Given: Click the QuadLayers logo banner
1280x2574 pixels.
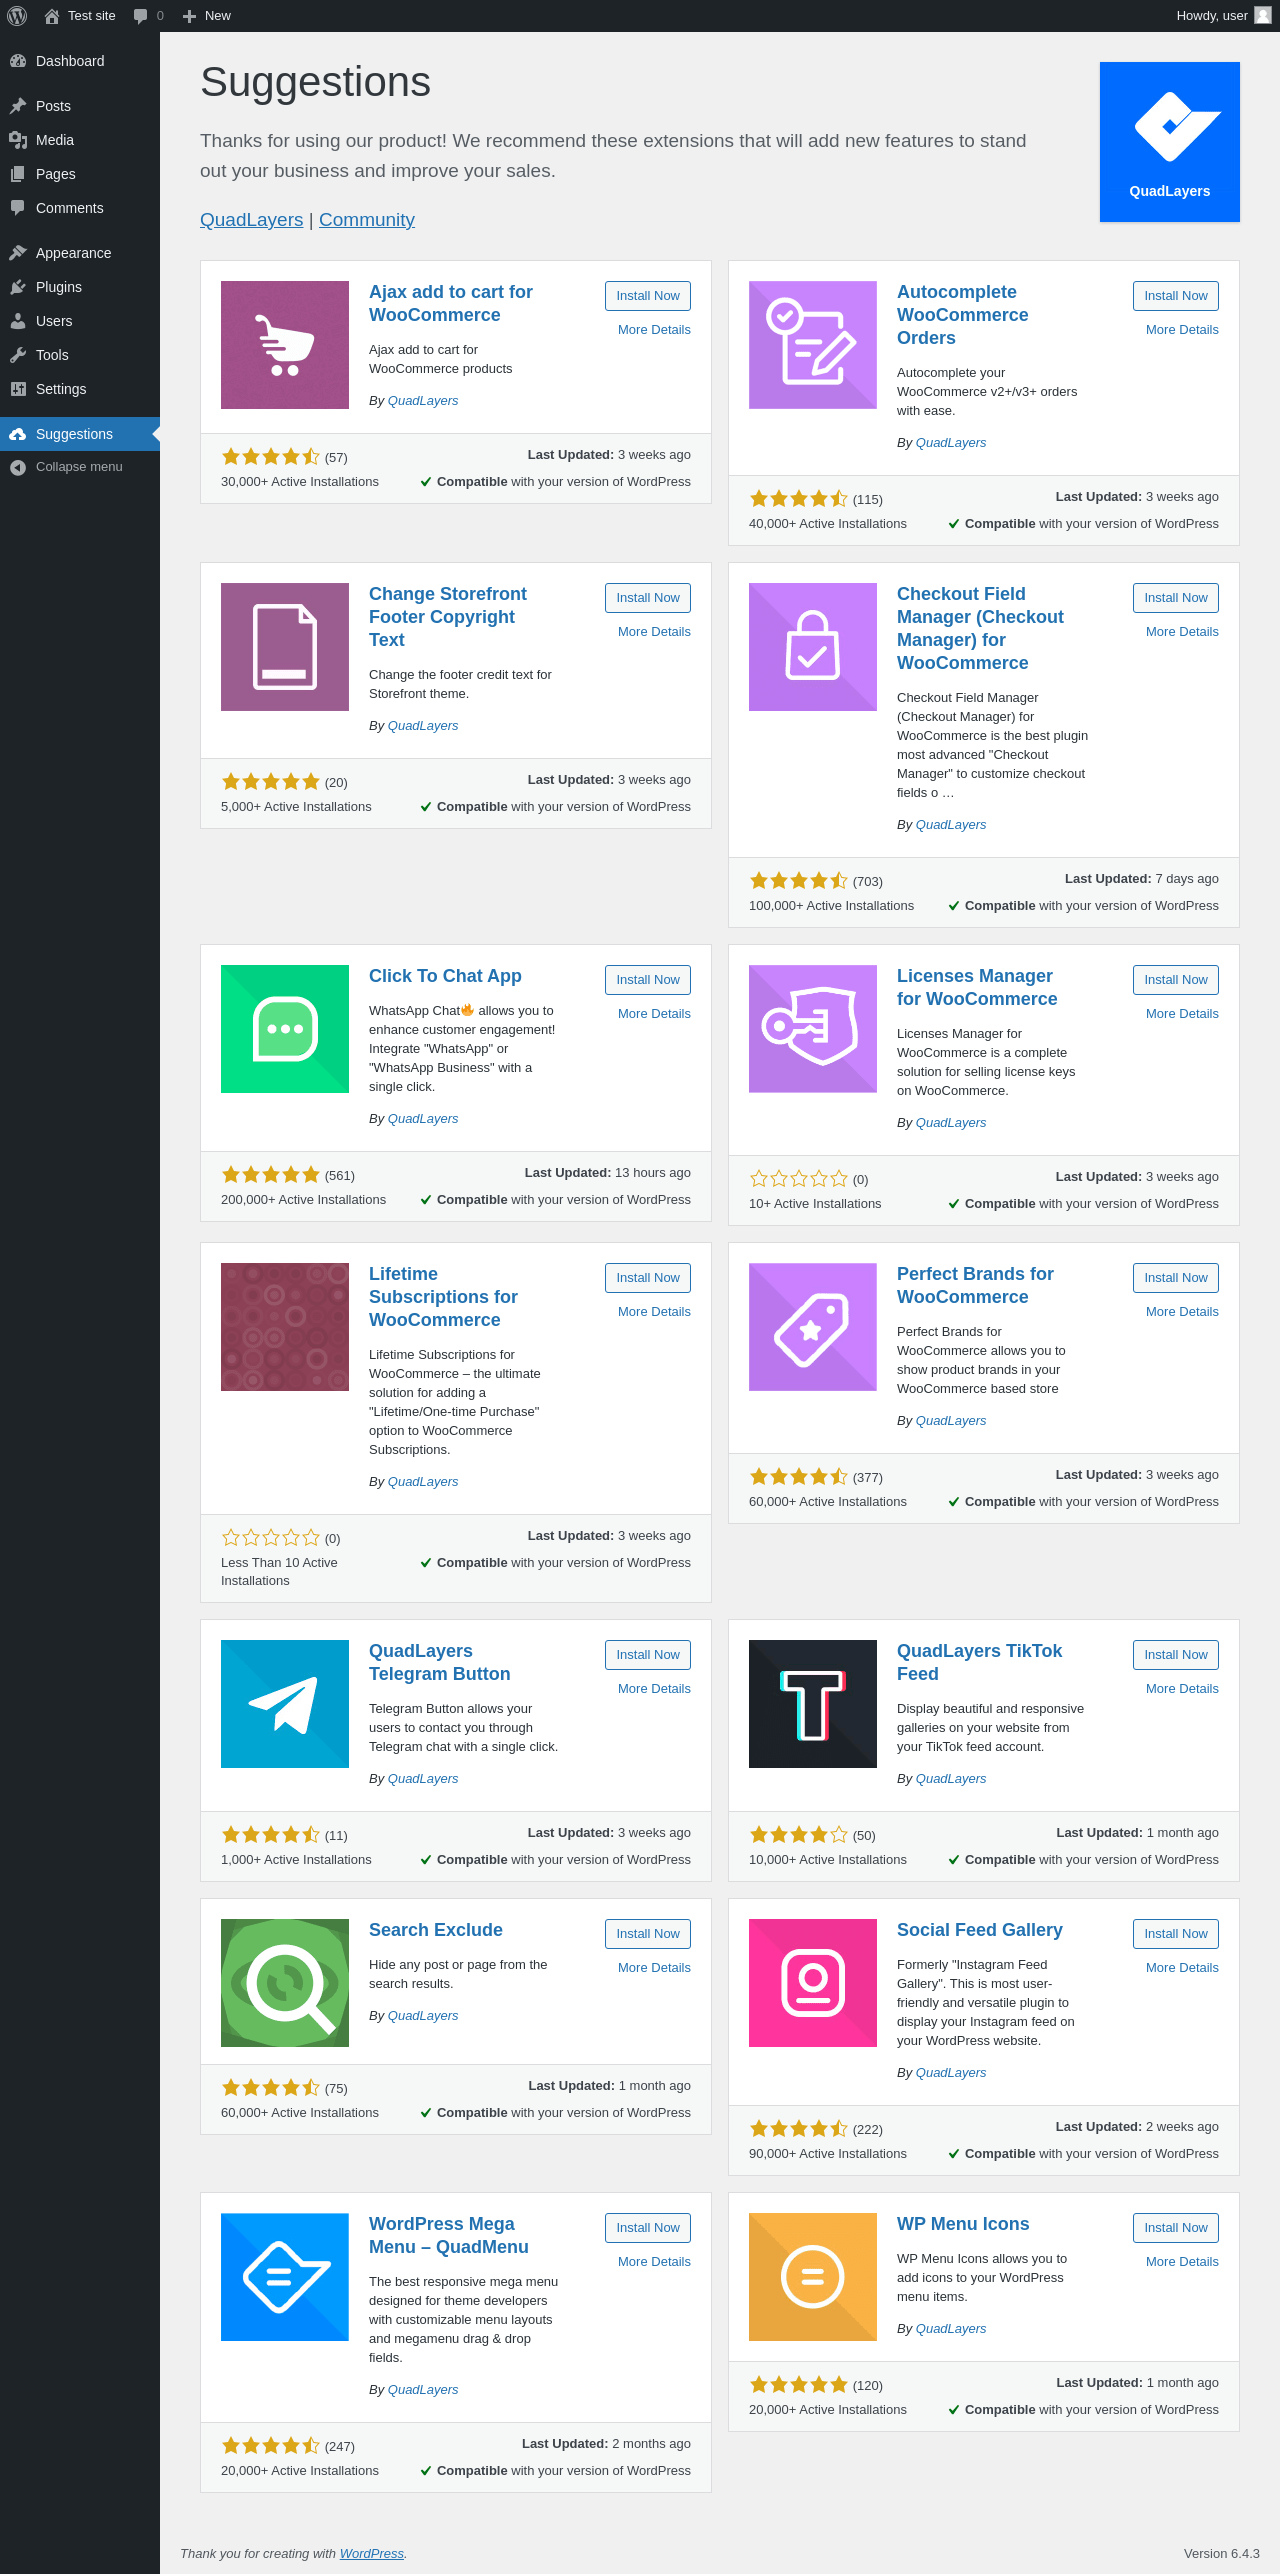Looking at the screenshot, I should [1170, 142].
